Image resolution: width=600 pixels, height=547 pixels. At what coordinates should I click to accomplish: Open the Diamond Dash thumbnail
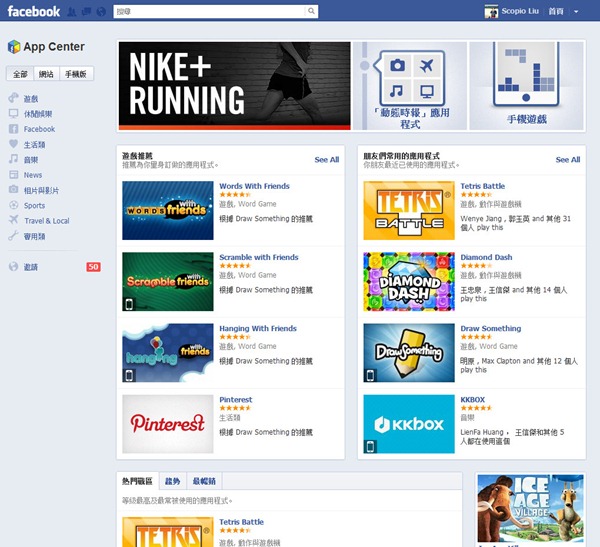[x=409, y=281]
